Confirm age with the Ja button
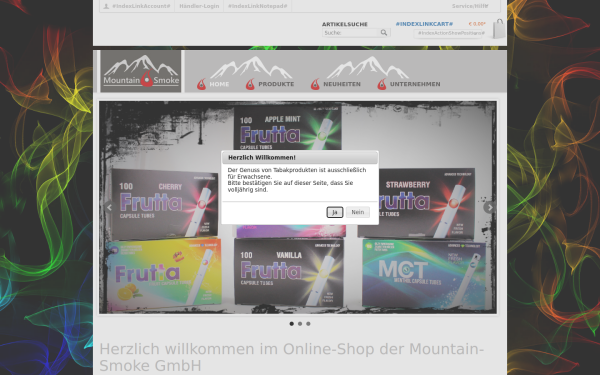 click(x=335, y=212)
